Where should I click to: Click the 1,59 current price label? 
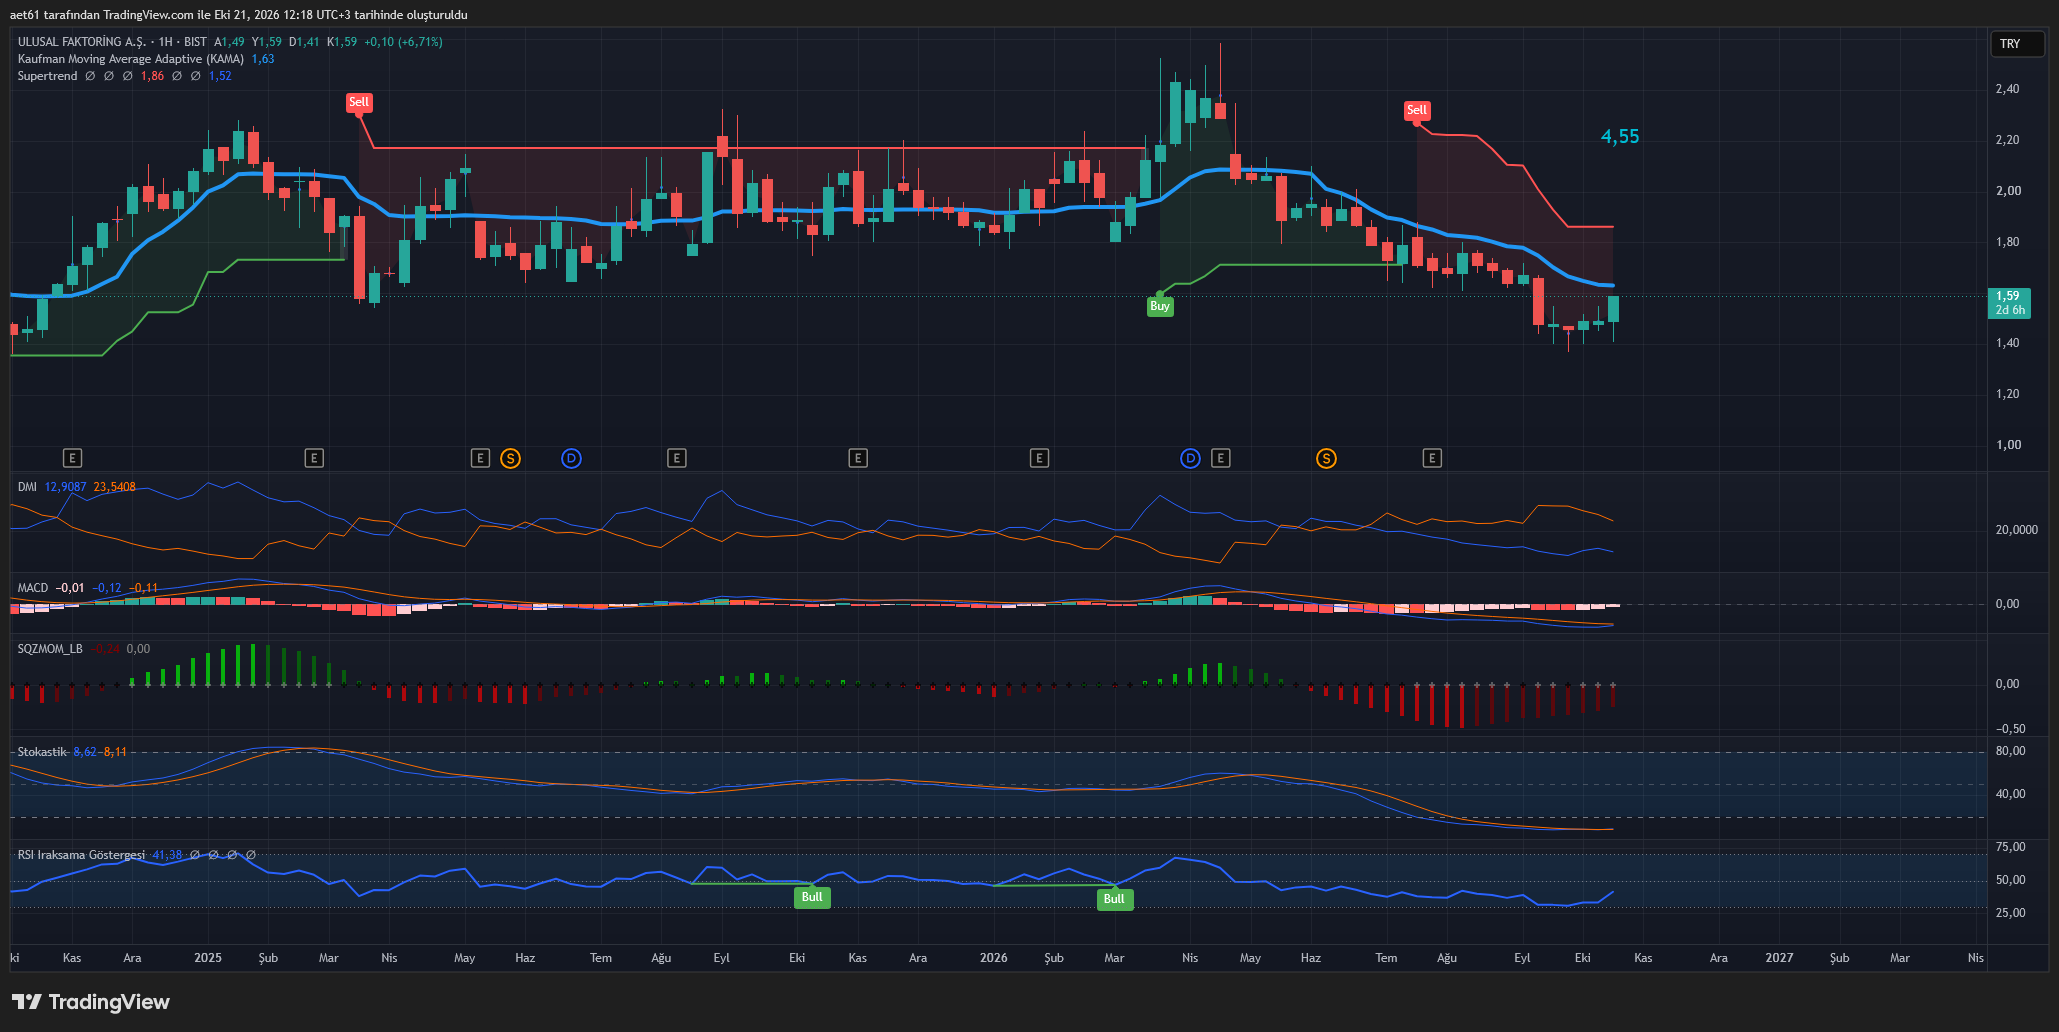[x=2010, y=303]
